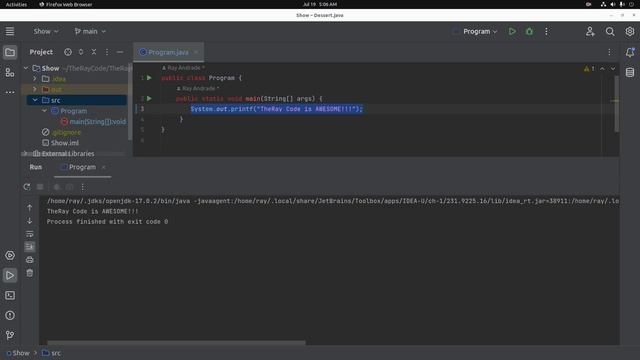Screen dimensions: 640x360
Task: Open more run actions menu
Action: click(547, 31)
